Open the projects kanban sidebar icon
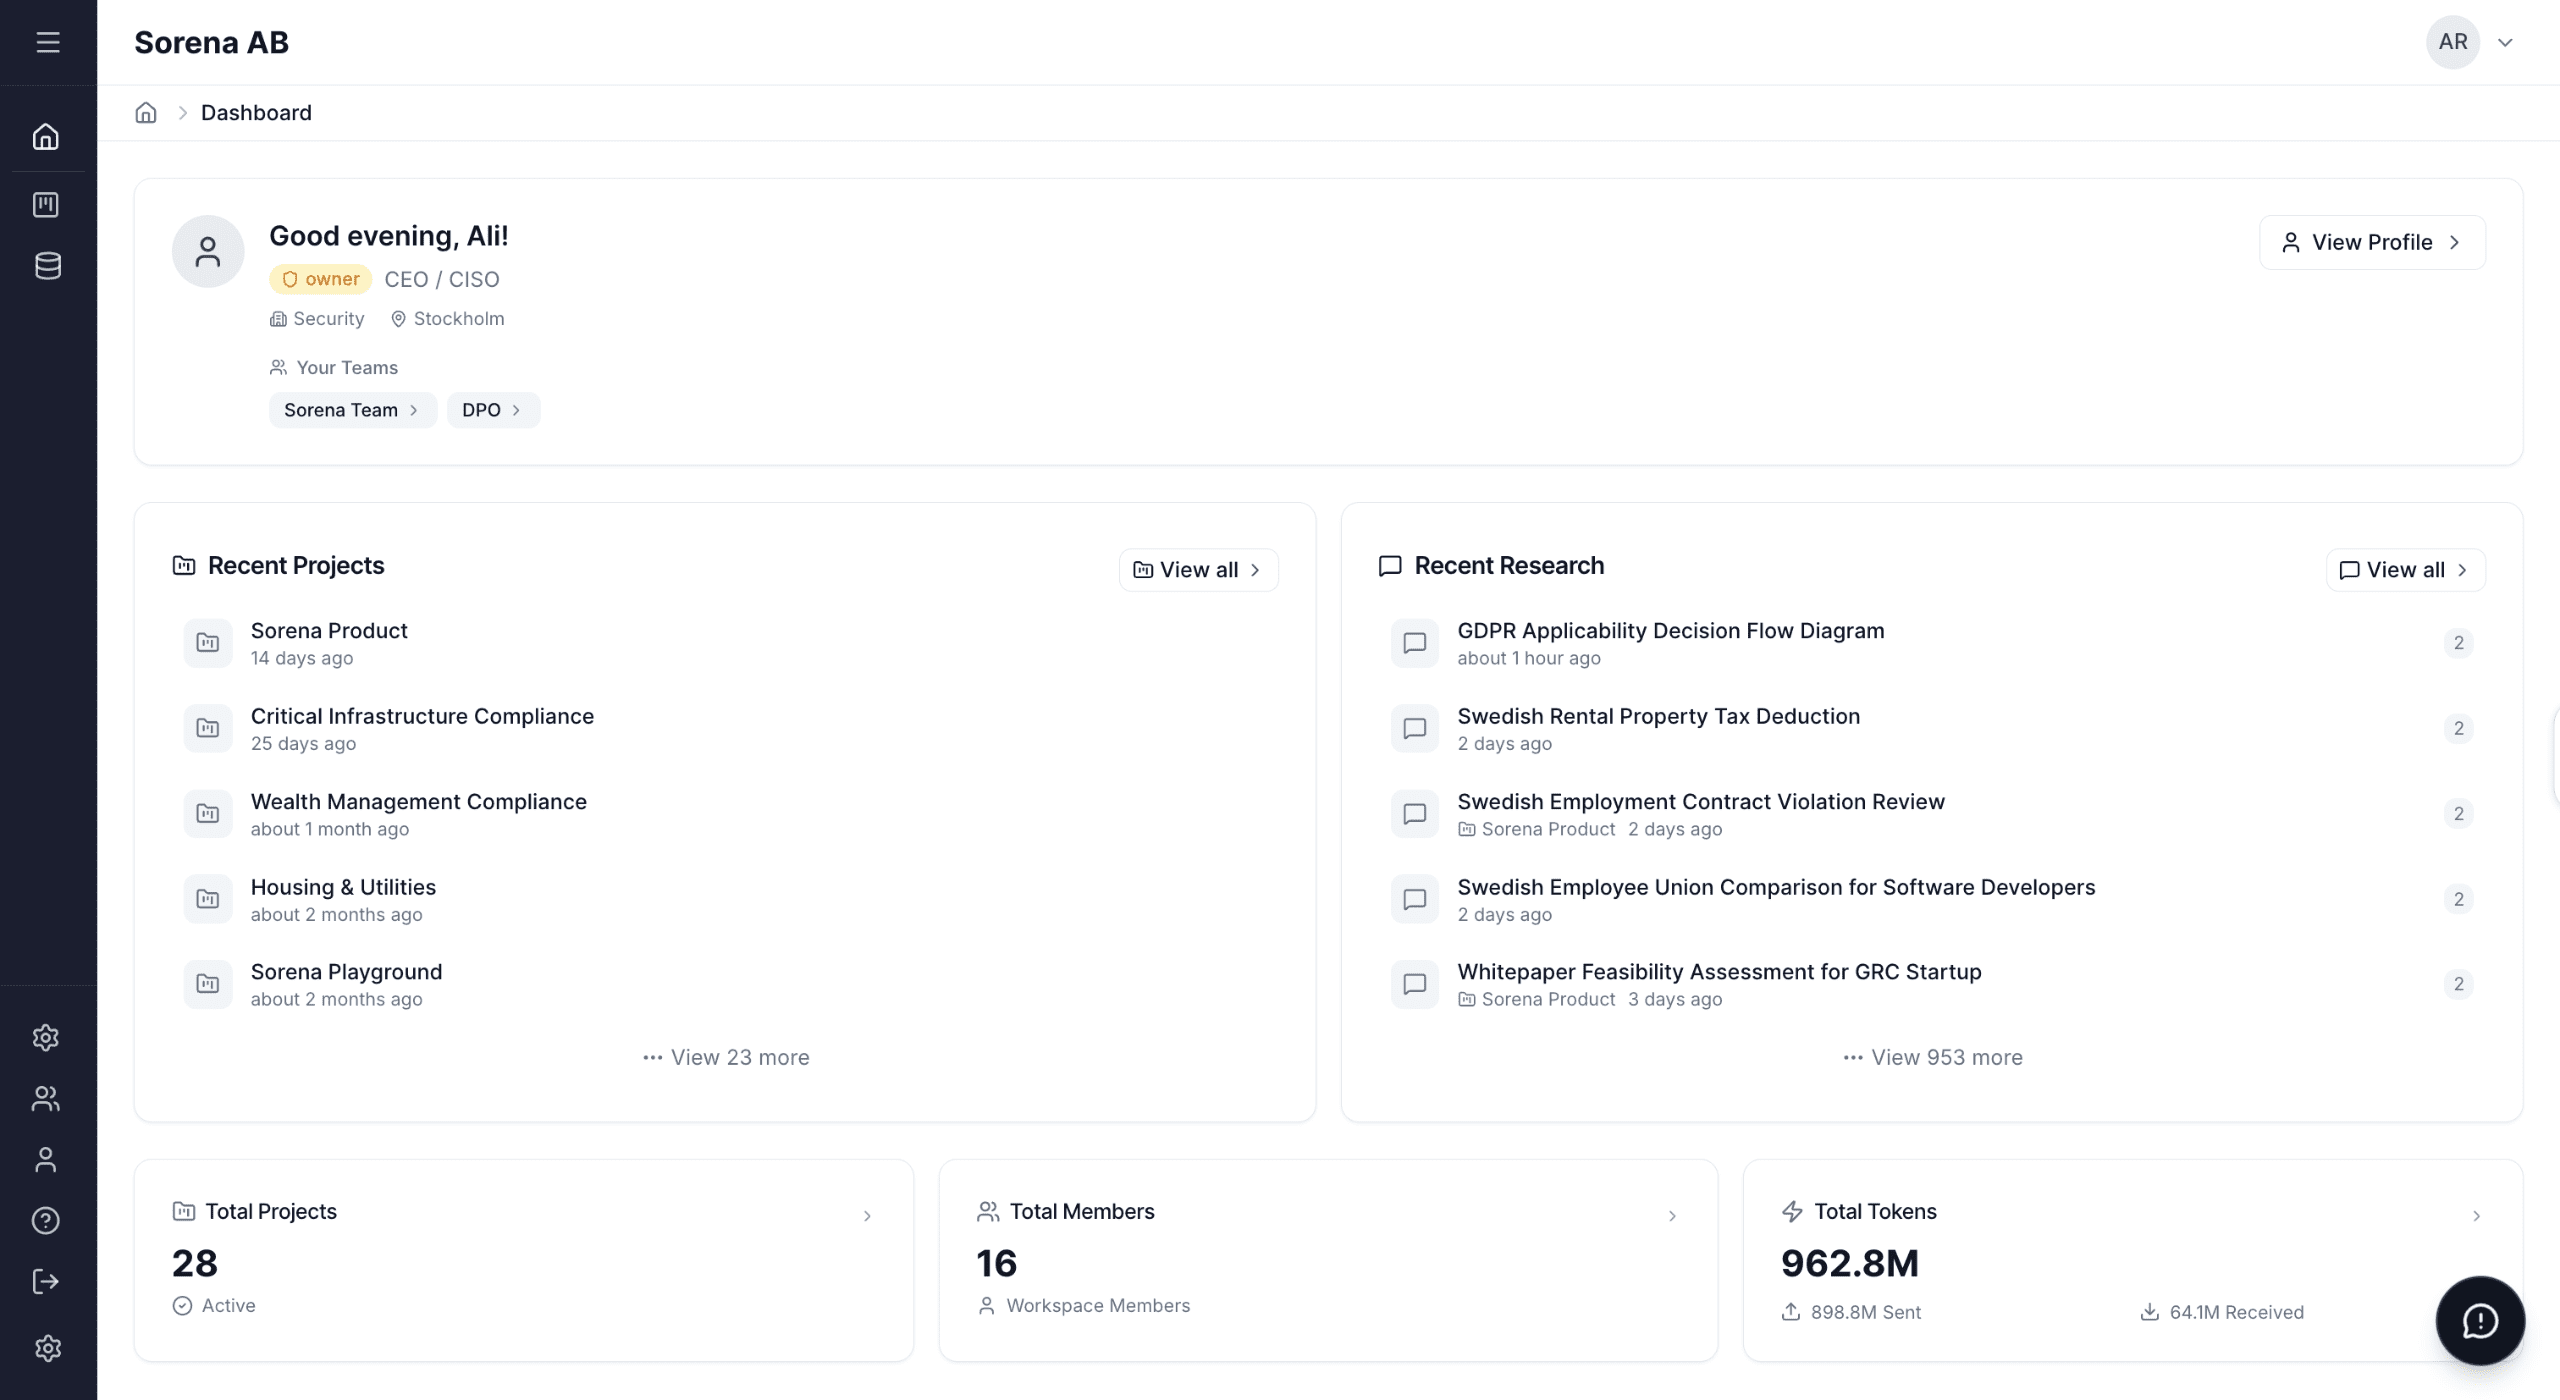 tap(46, 205)
